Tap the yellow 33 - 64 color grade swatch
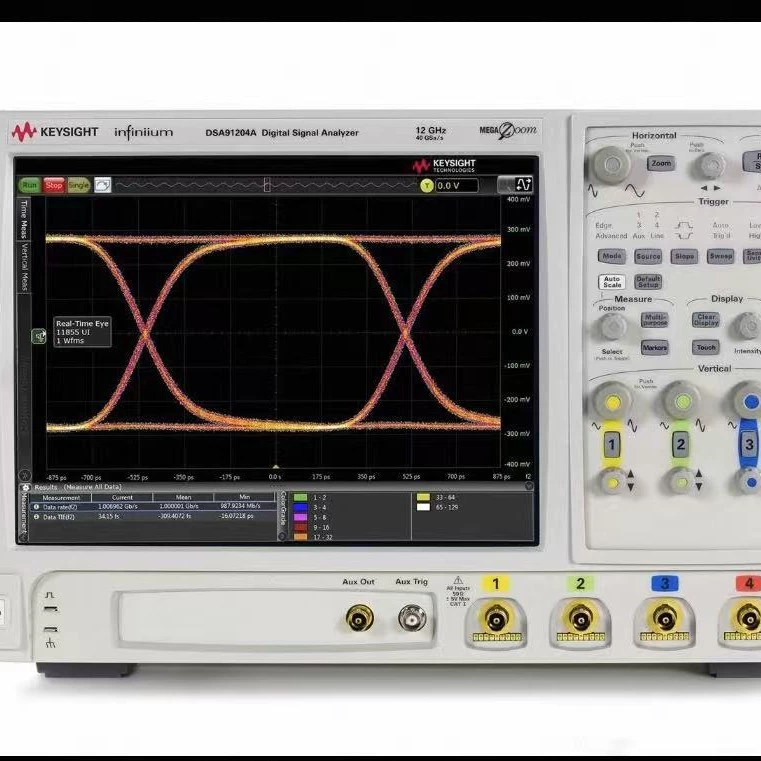The height and width of the screenshot is (761, 761). click(x=423, y=497)
